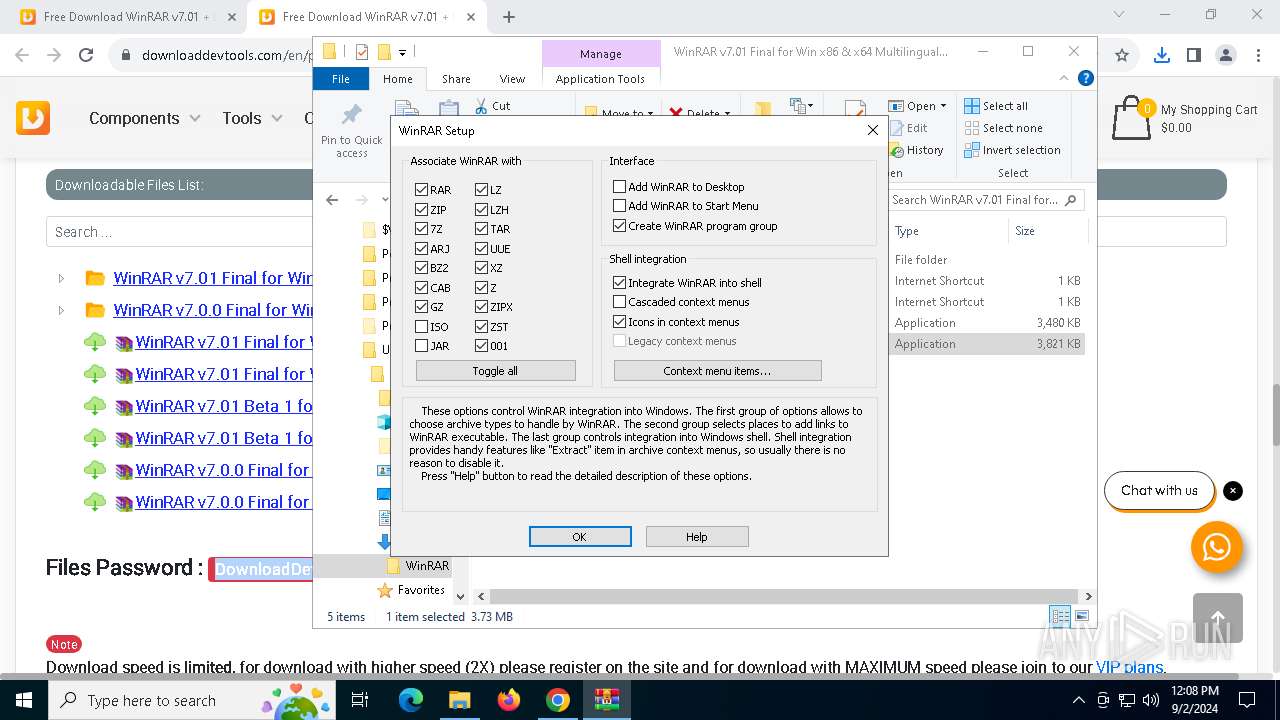1280x720 pixels.
Task: Expand the WinRAR v7.01 Final folder
Action: coord(61,279)
